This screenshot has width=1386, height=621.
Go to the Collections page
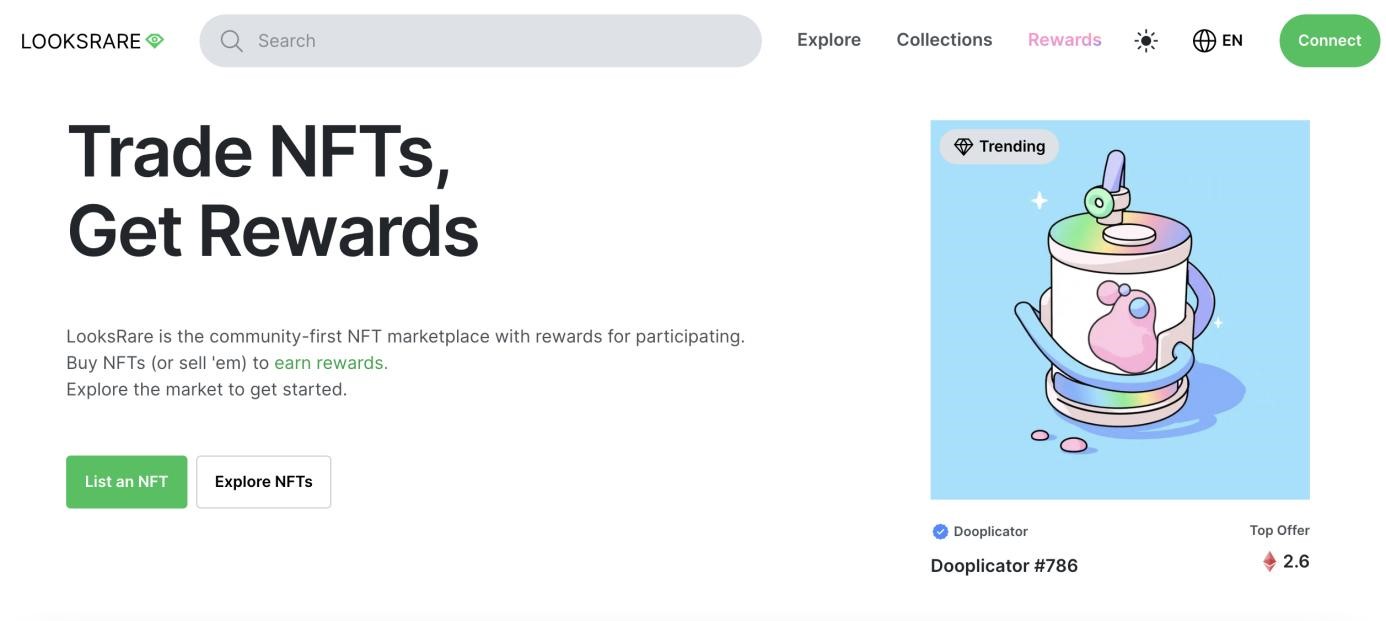click(x=944, y=40)
